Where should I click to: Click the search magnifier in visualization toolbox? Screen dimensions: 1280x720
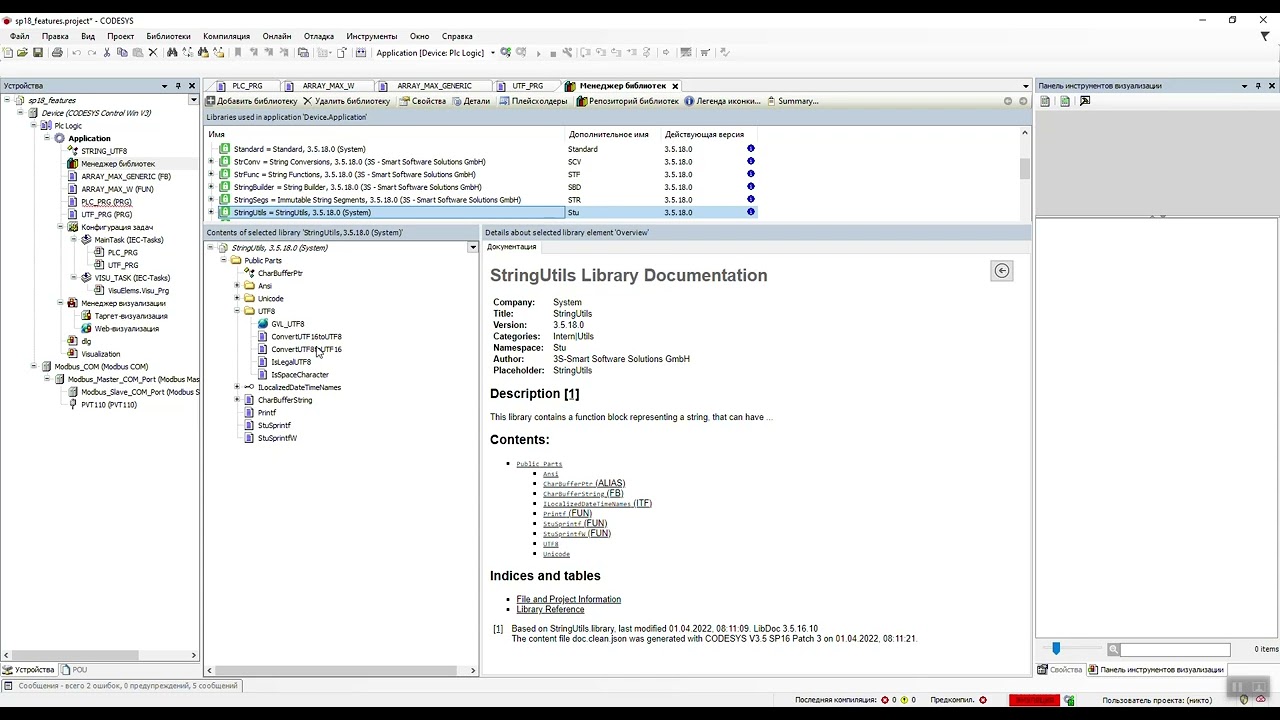(x=1113, y=649)
